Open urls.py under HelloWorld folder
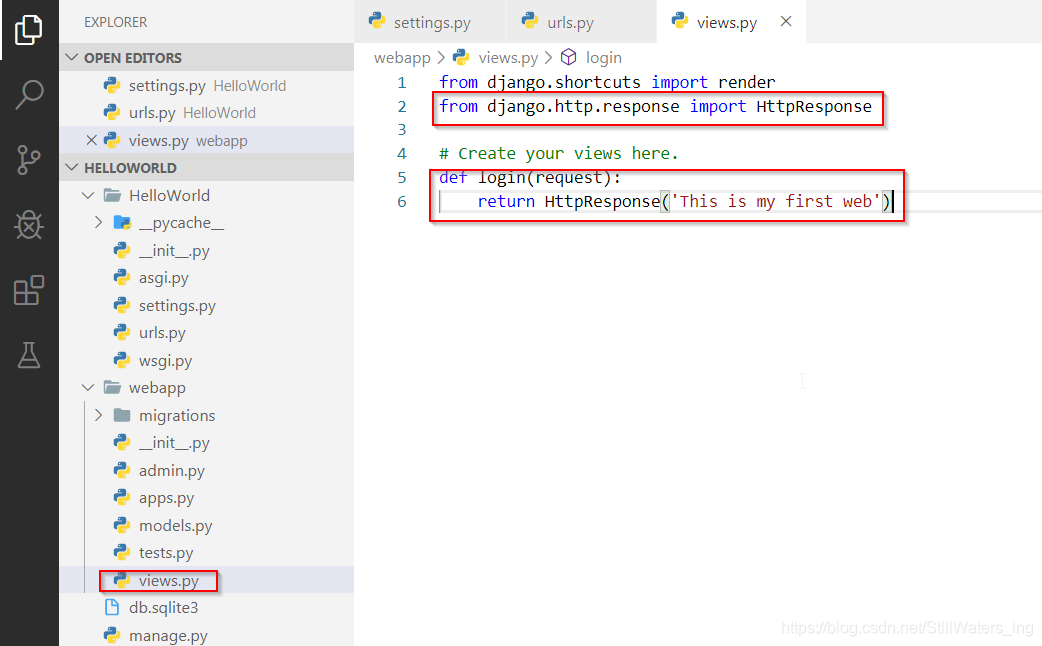Image resolution: width=1042 pixels, height=646 pixels. 206,333
